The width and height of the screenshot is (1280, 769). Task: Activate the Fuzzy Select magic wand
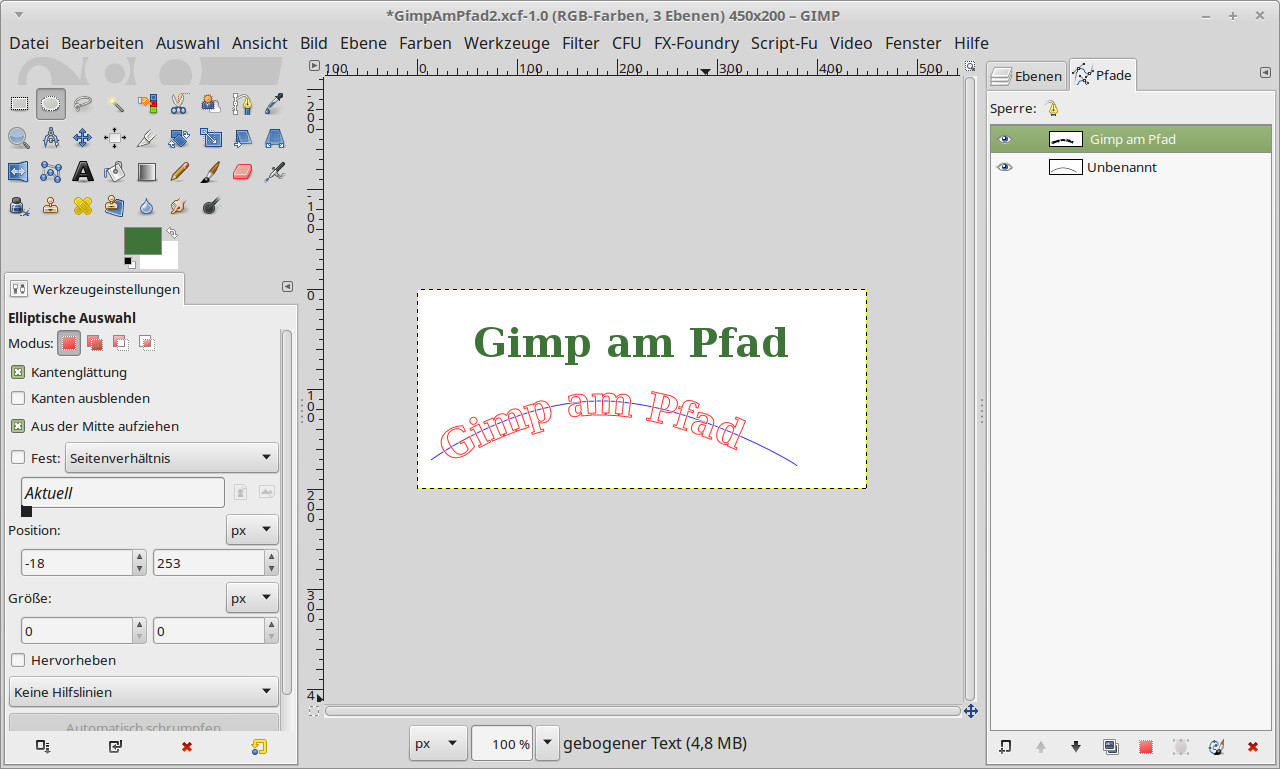(115, 103)
